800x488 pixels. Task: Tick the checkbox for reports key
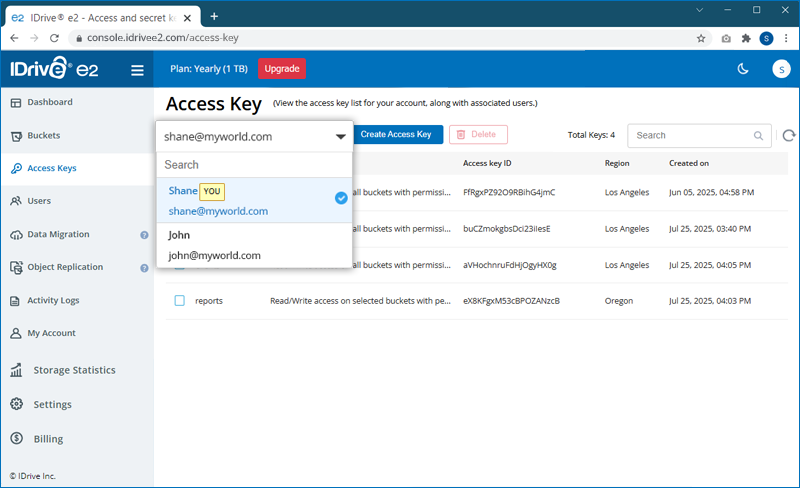coord(180,300)
